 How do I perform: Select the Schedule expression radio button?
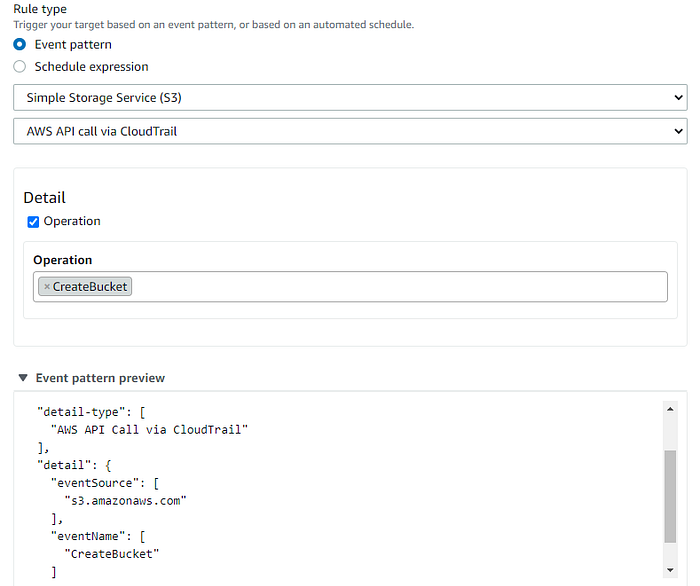(x=20, y=66)
